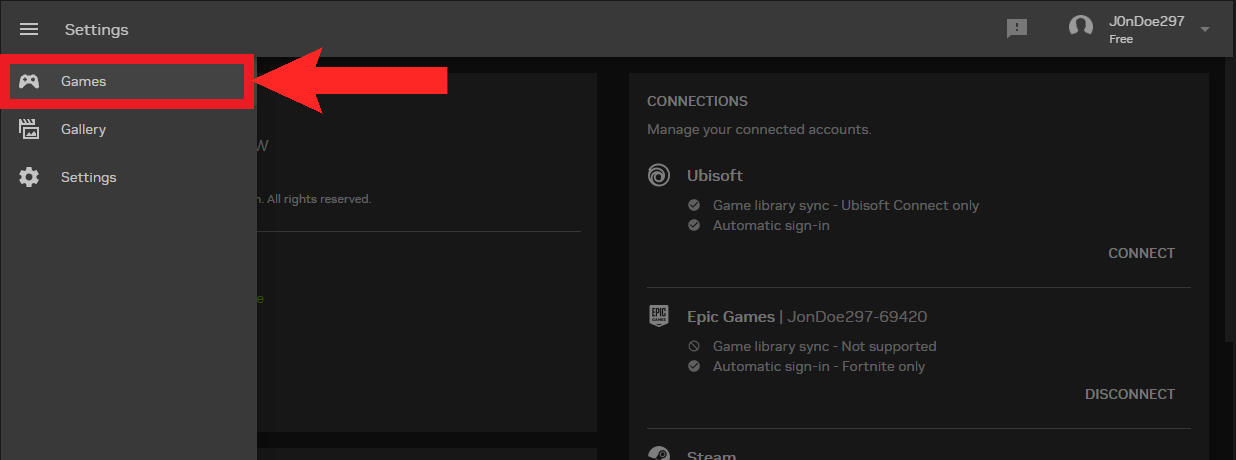Click the Epic Games logo icon
The height and width of the screenshot is (460, 1236).
pos(659,317)
